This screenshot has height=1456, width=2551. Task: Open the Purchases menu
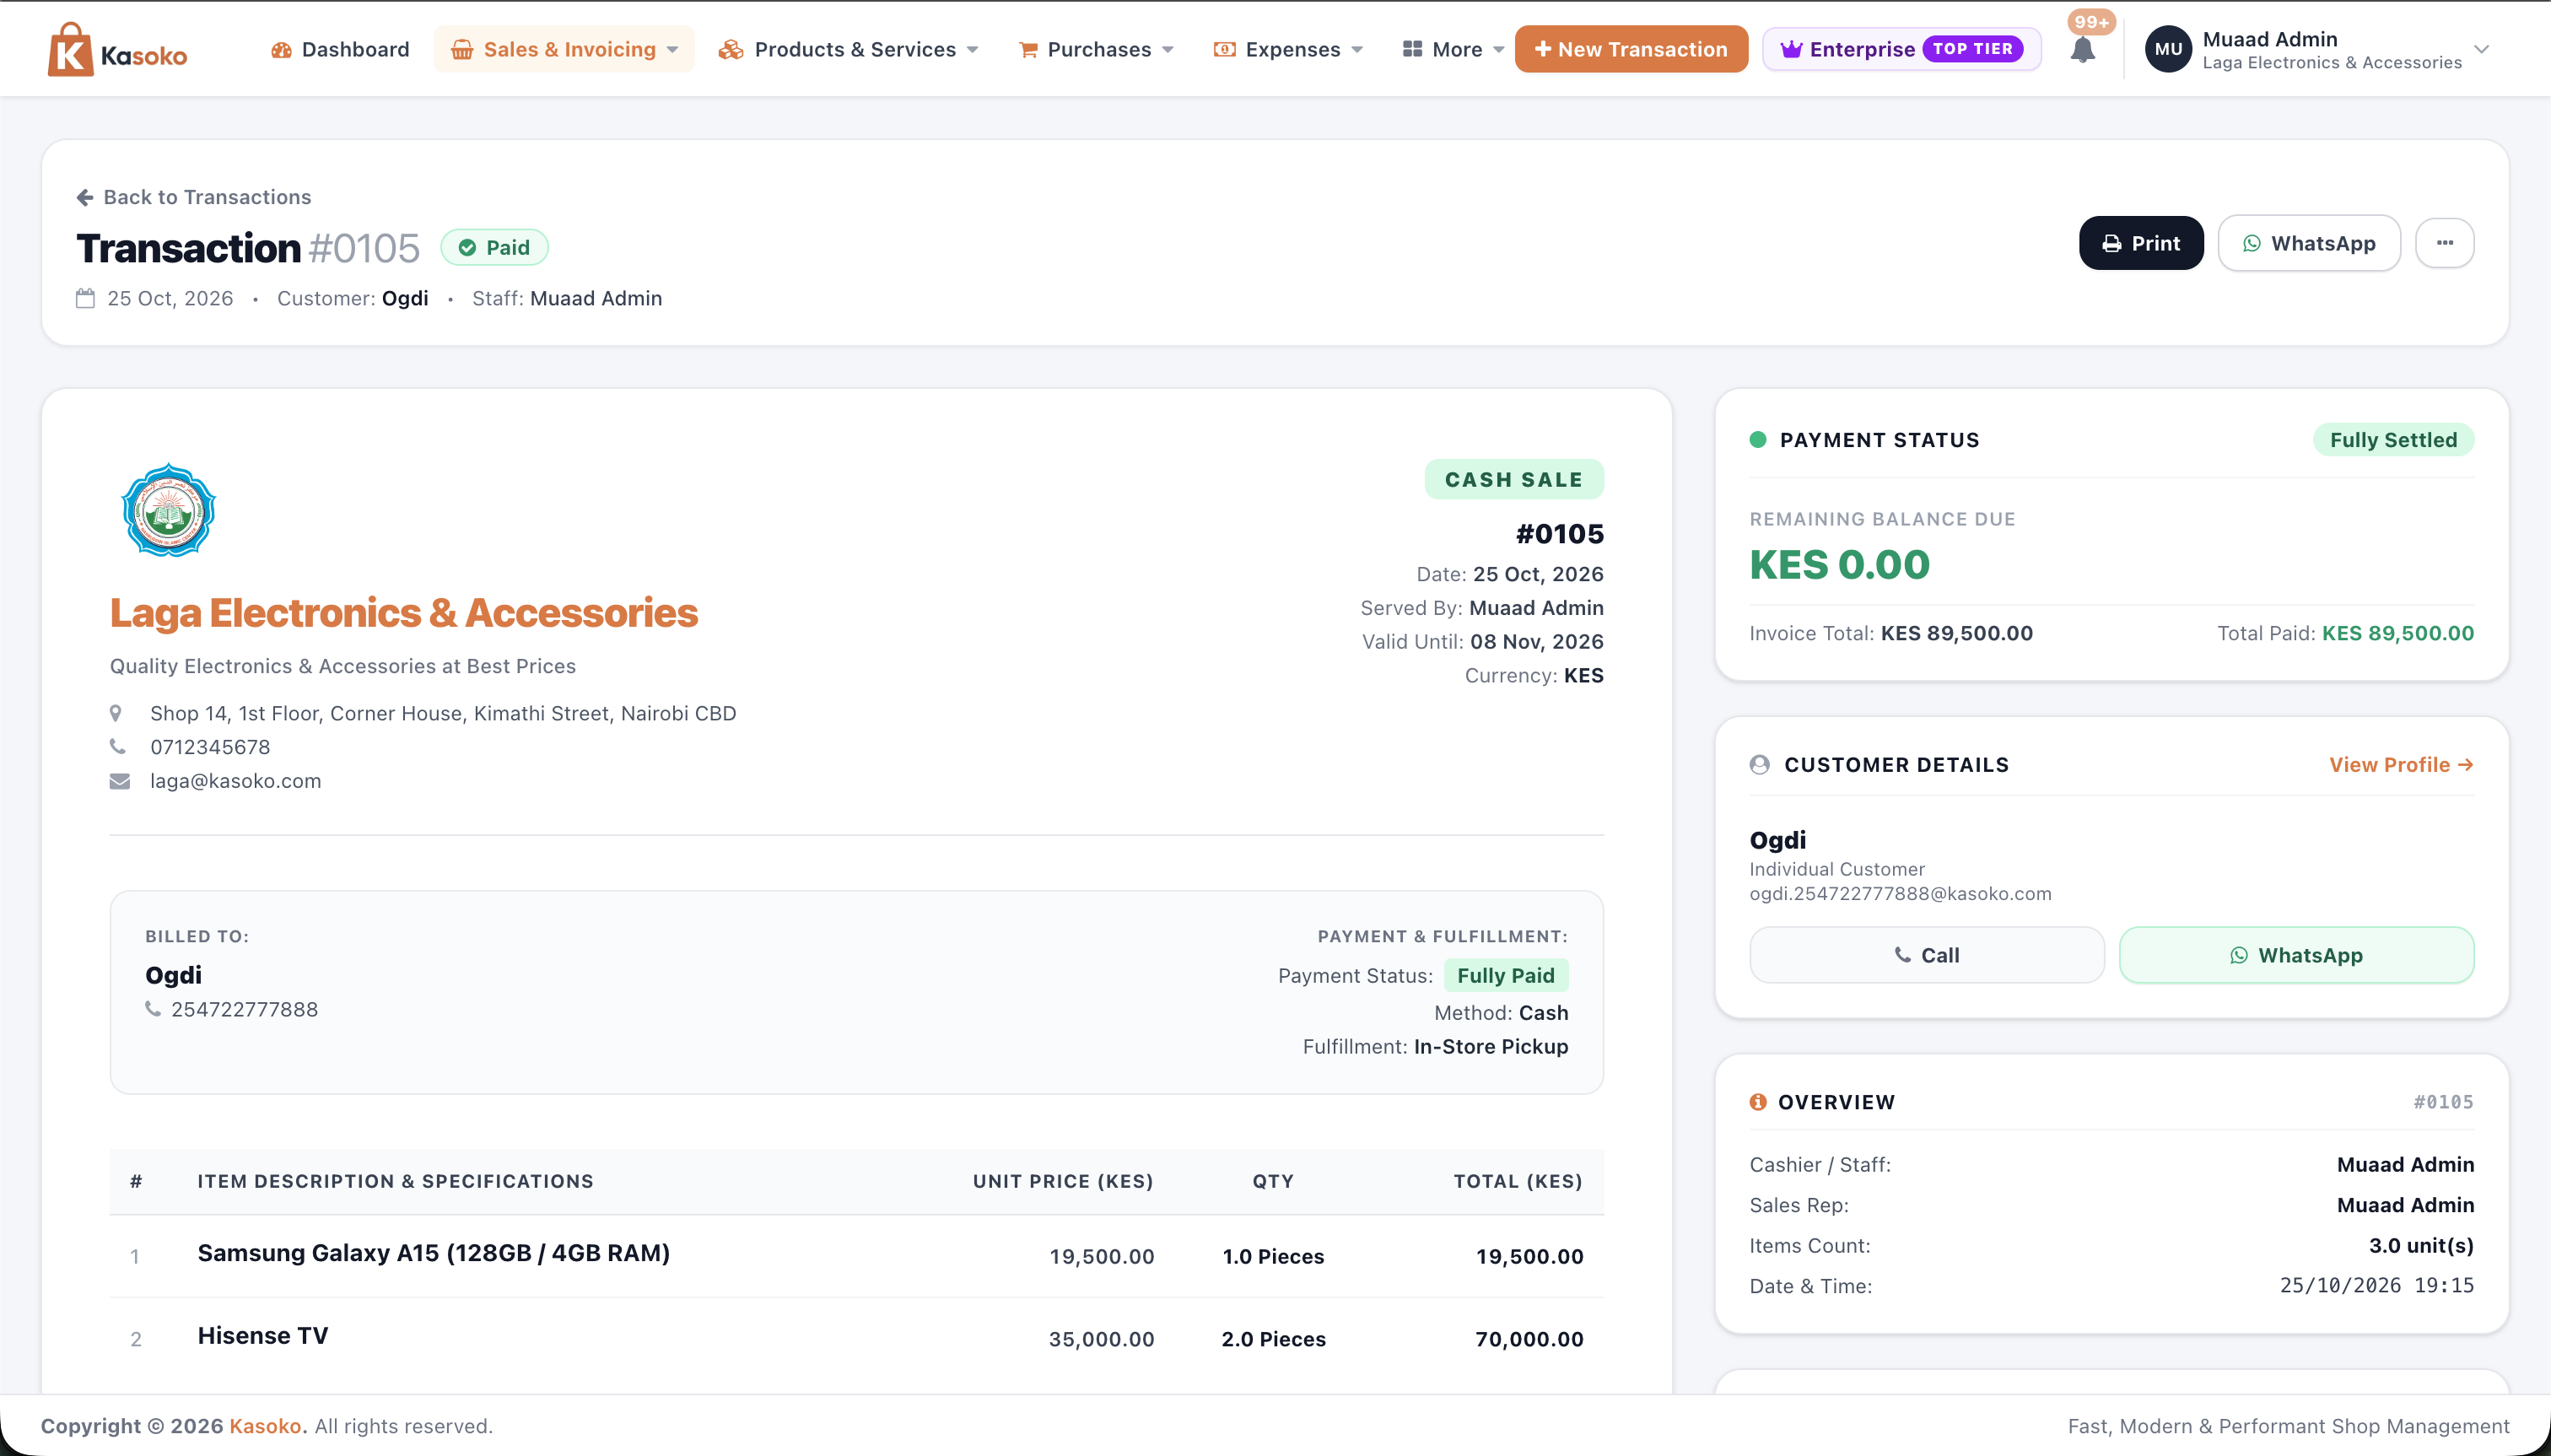1096,49
